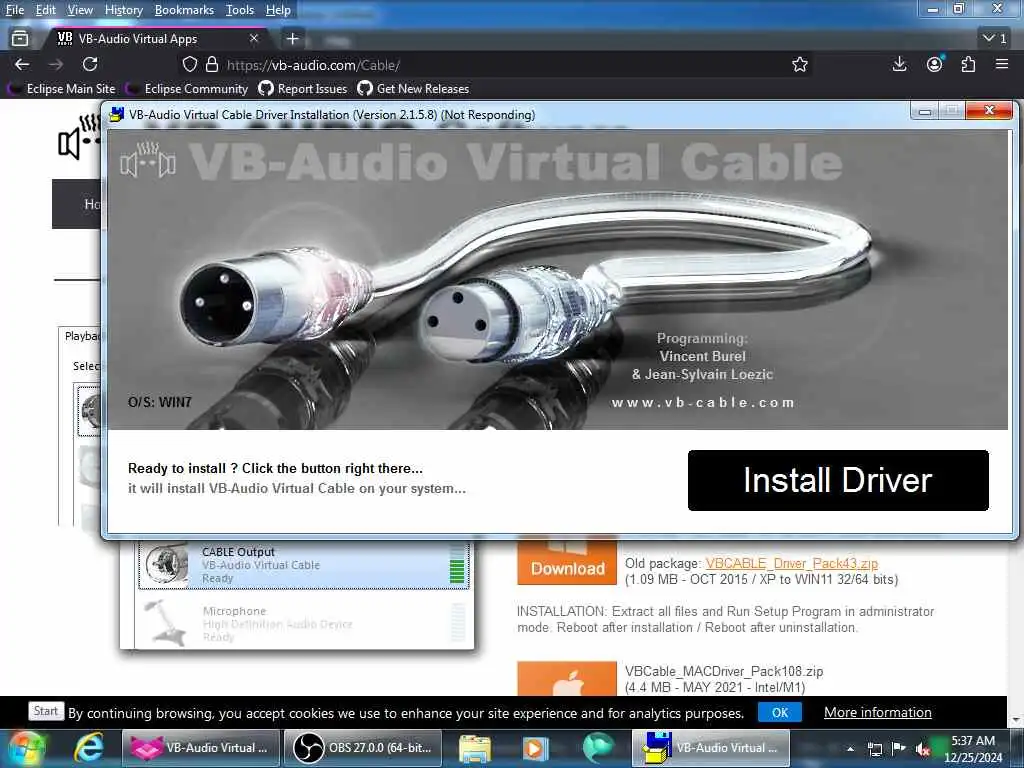The image size is (1024, 768).
Task: Open Report Issues bookmark
Action: [x=303, y=88]
